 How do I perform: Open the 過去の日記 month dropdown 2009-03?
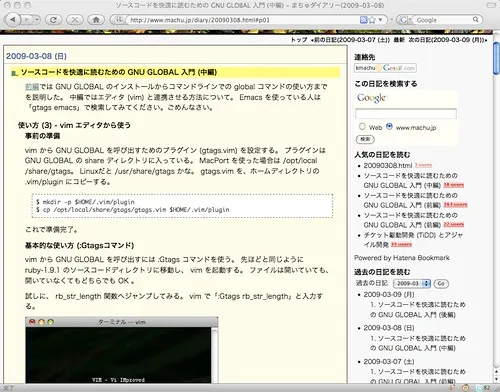point(412,283)
